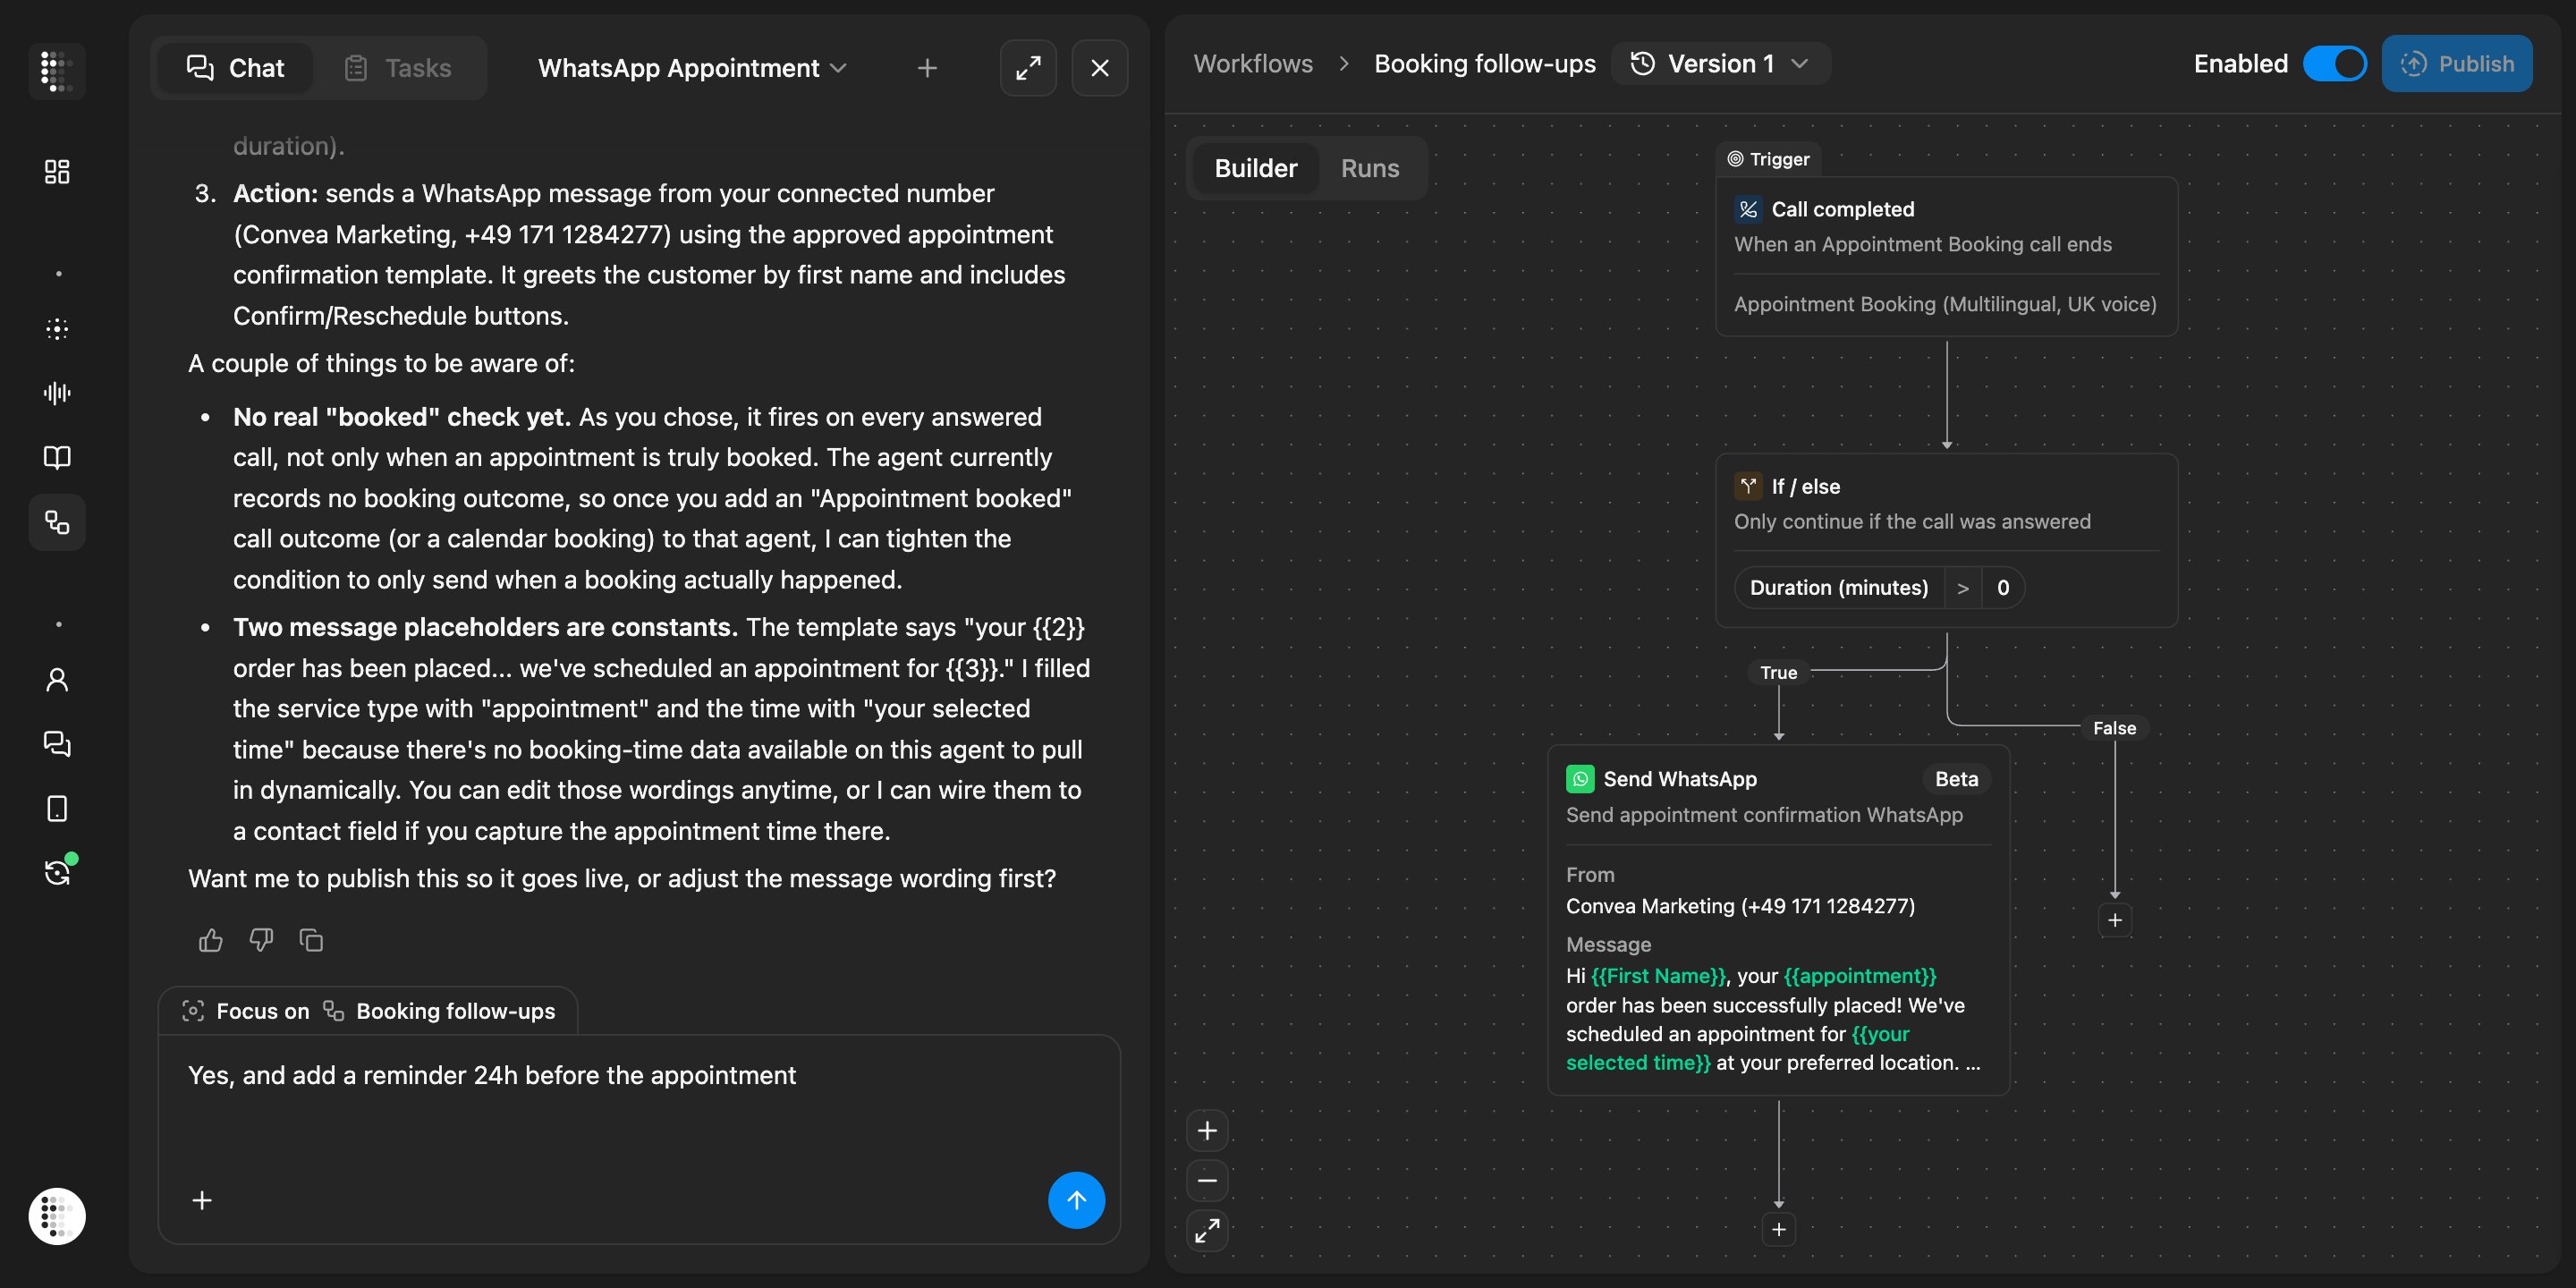The width and height of the screenshot is (2576, 1288).
Task: Add an attachment via plus in message box
Action: [x=202, y=1200]
